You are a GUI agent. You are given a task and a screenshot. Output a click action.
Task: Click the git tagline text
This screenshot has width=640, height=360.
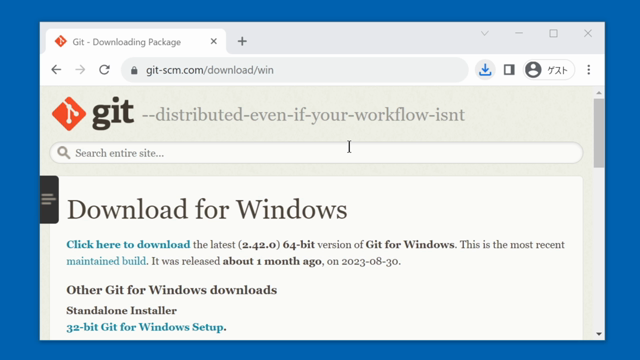303,115
